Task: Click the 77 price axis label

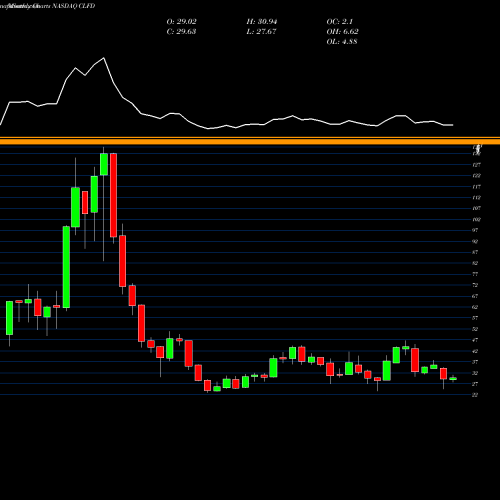Action: point(475,274)
